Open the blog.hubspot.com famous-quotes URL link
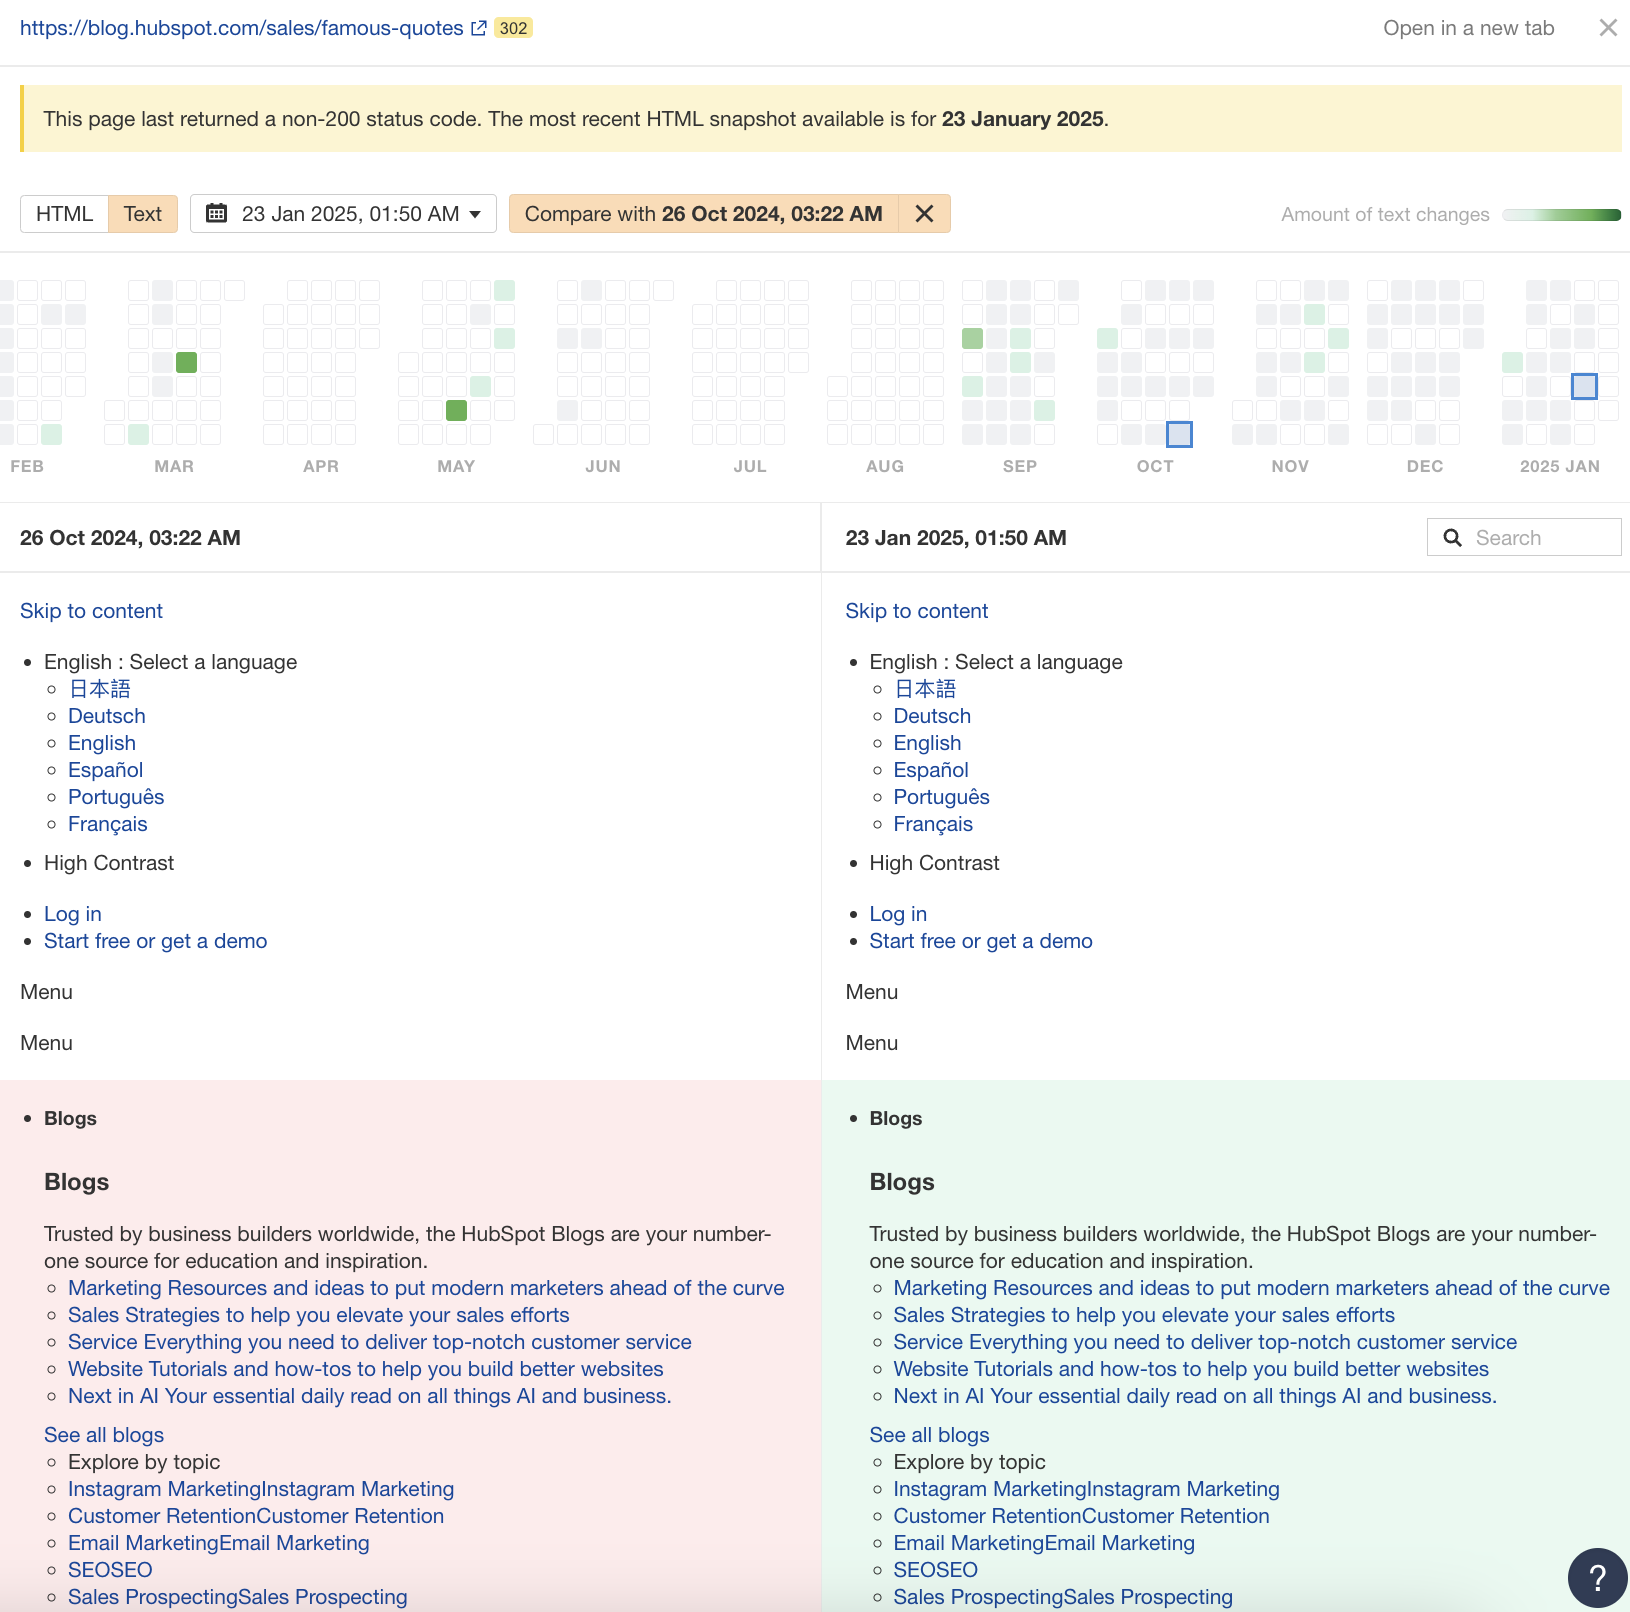Screen dimensions: 1630x1612 click(x=242, y=28)
